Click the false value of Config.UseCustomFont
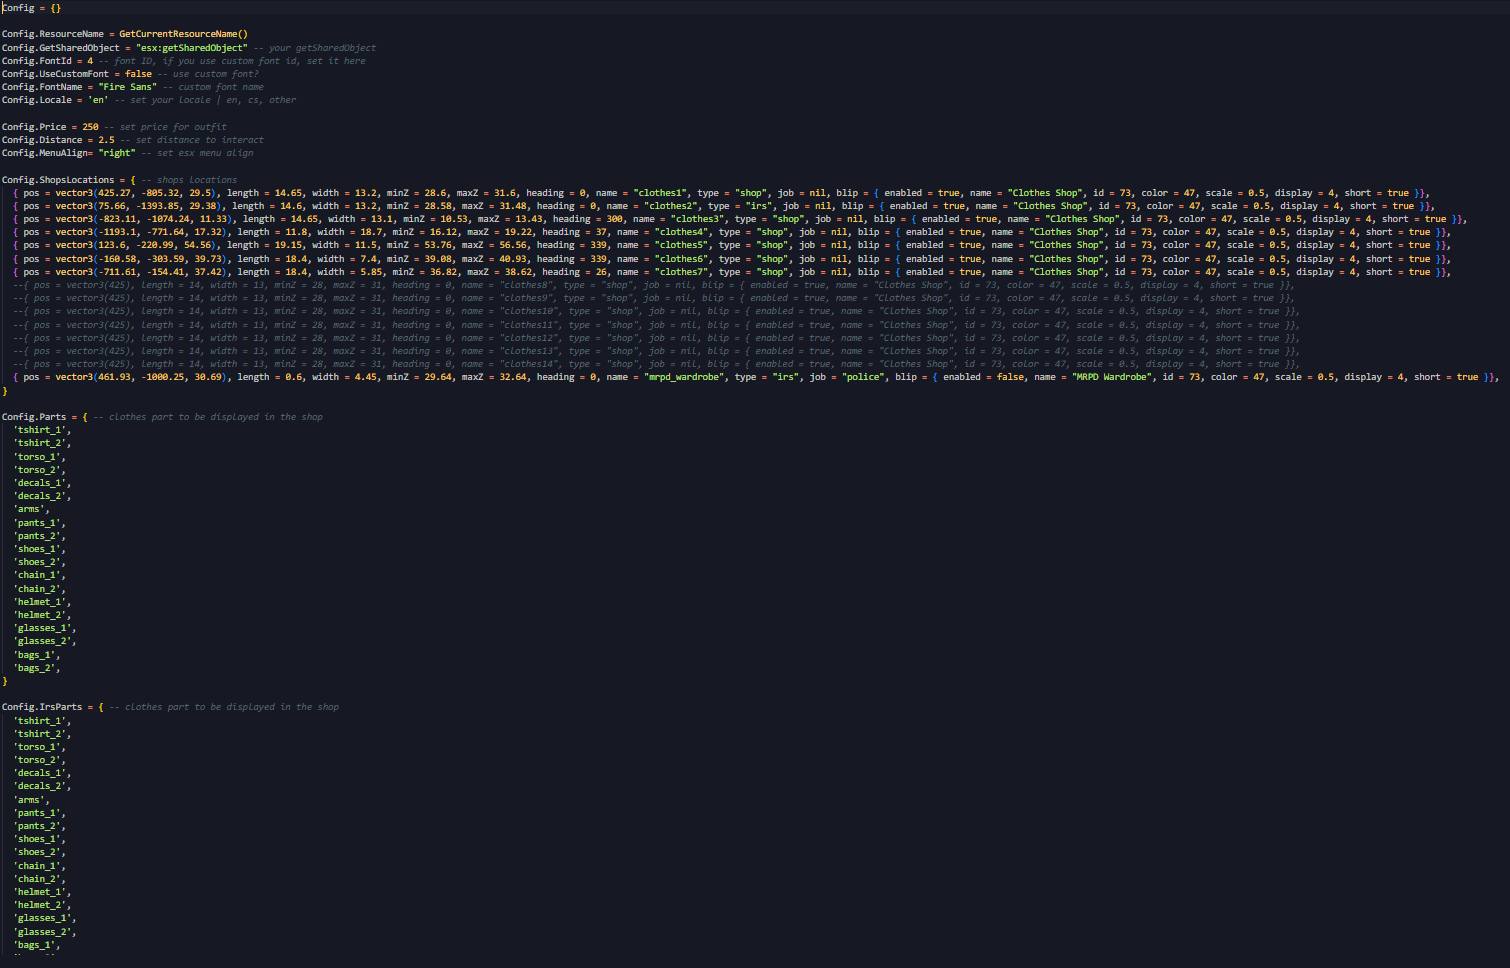1510x968 pixels. (x=138, y=74)
